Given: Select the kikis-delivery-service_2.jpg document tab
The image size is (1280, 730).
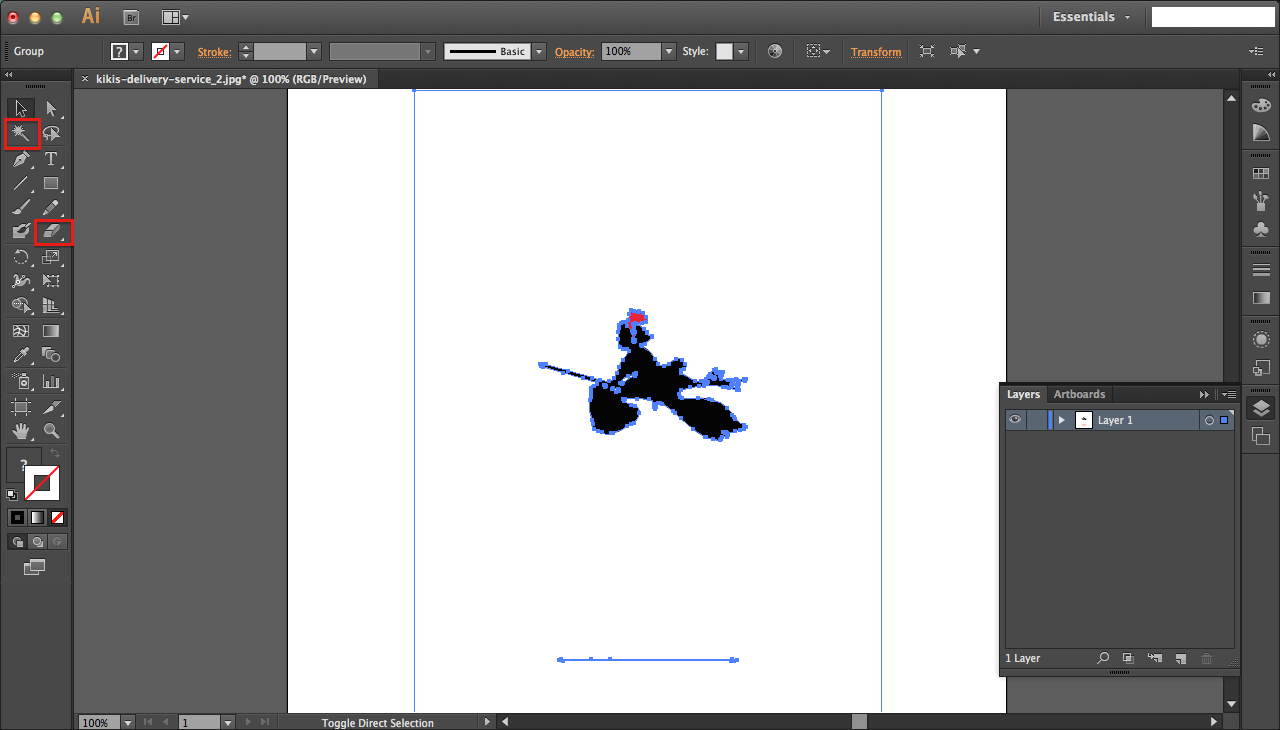Looking at the screenshot, I should coord(231,79).
